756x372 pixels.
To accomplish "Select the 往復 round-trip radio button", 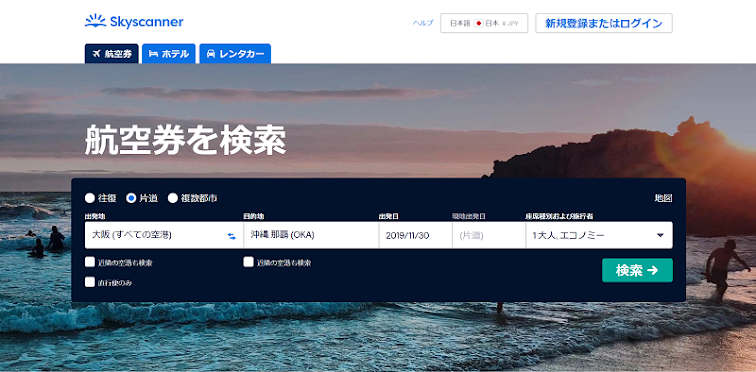I will (x=90, y=198).
